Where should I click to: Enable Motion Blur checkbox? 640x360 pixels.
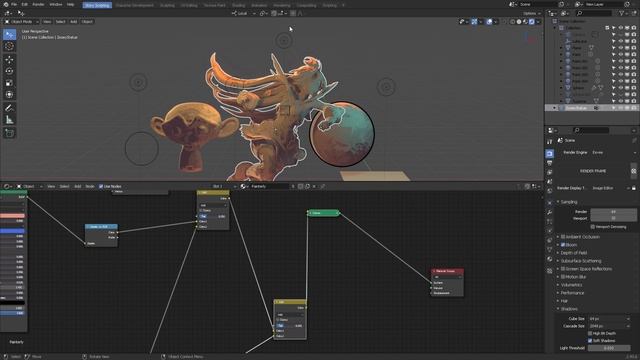[x=563, y=277]
